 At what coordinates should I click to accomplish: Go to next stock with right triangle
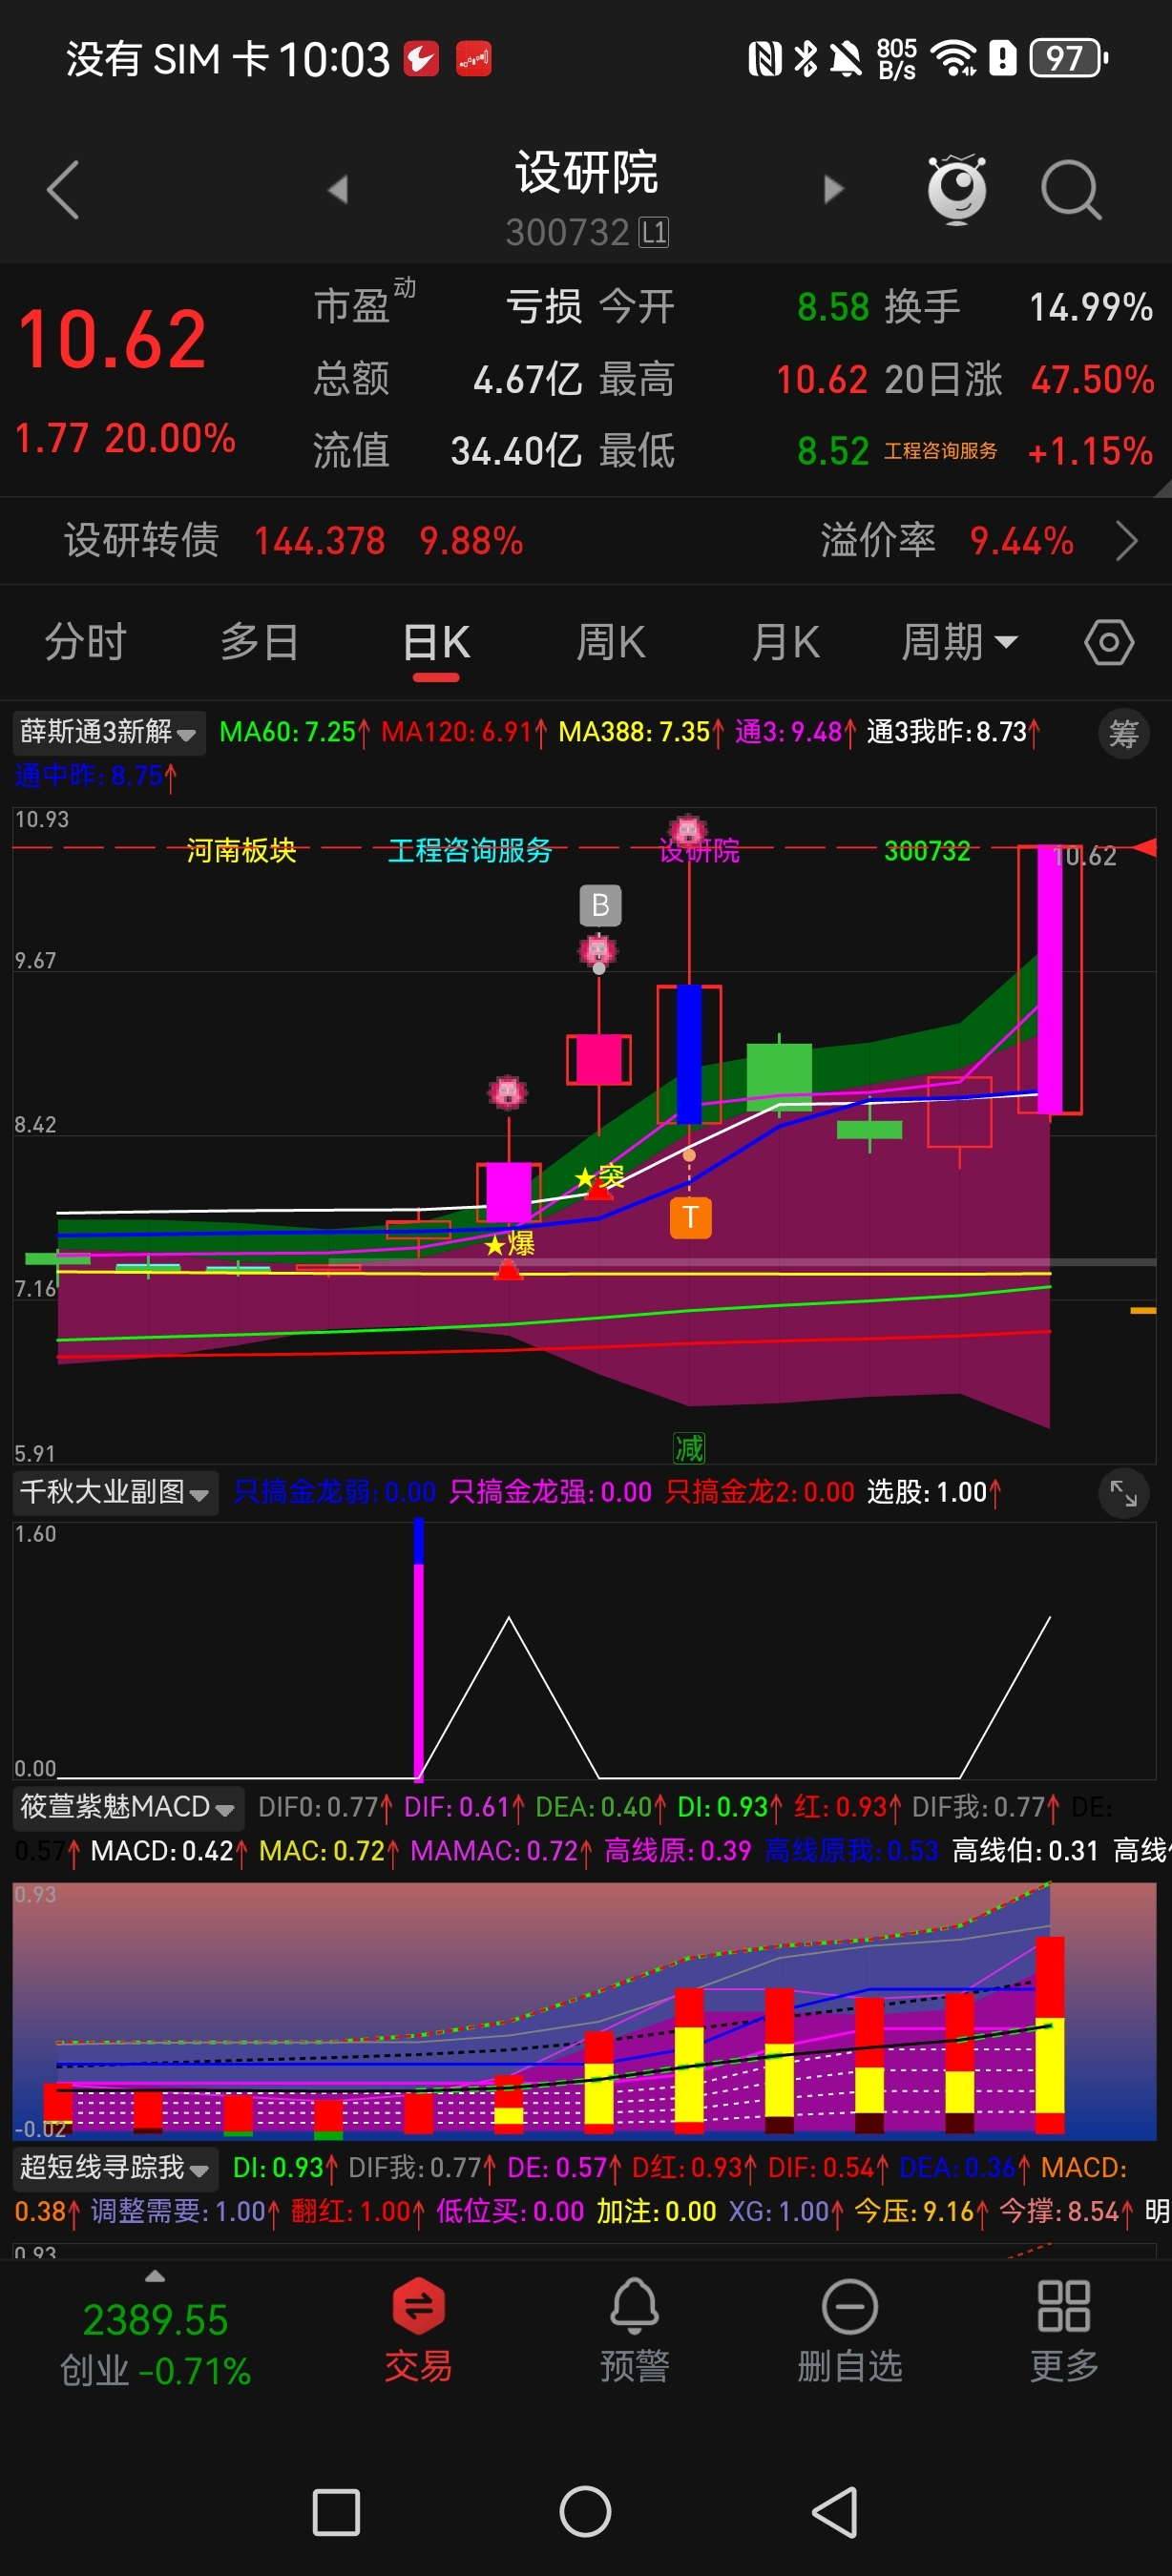coord(833,189)
